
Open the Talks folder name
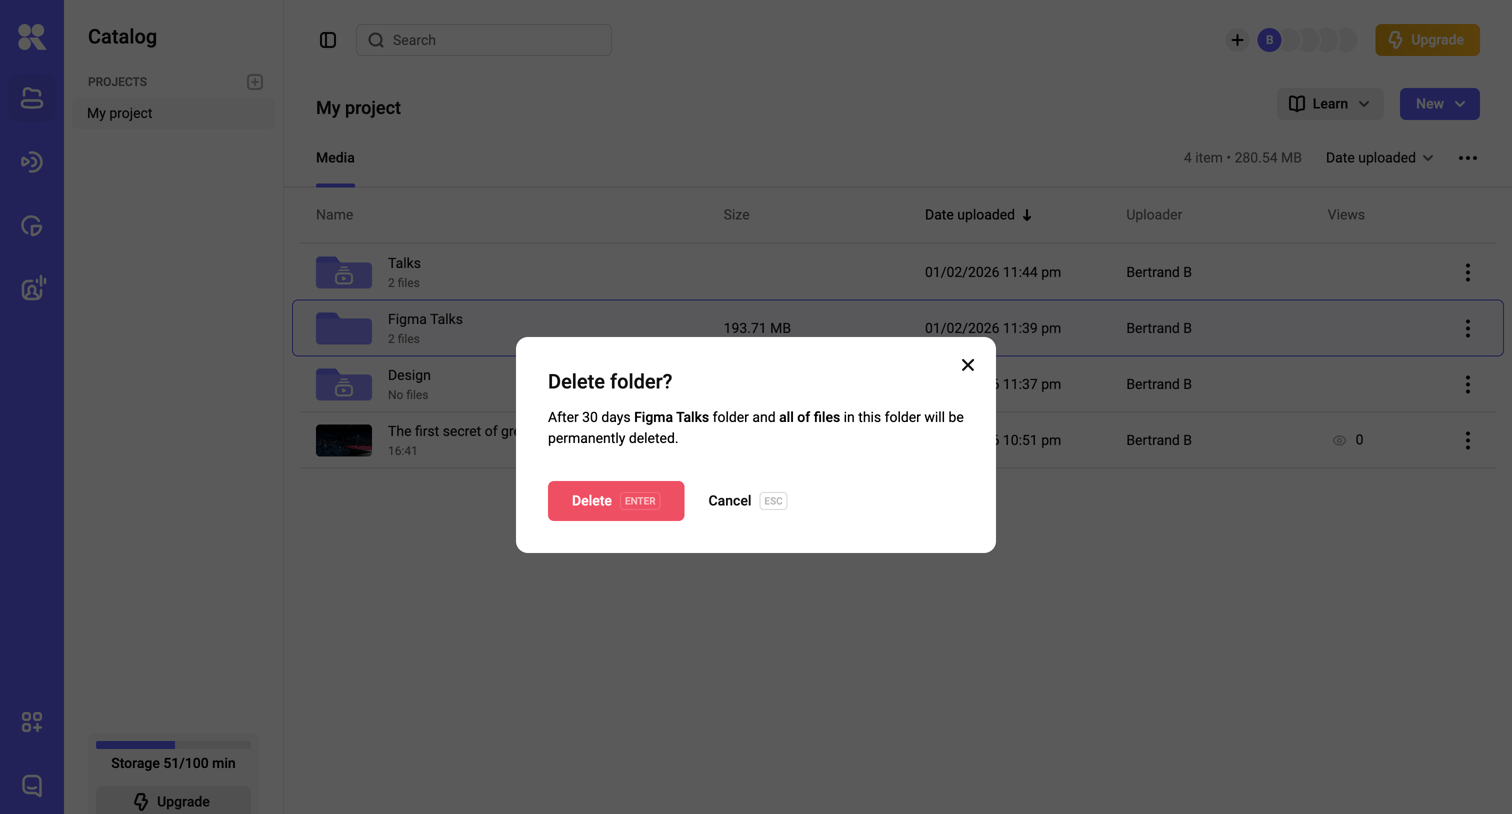(x=404, y=263)
